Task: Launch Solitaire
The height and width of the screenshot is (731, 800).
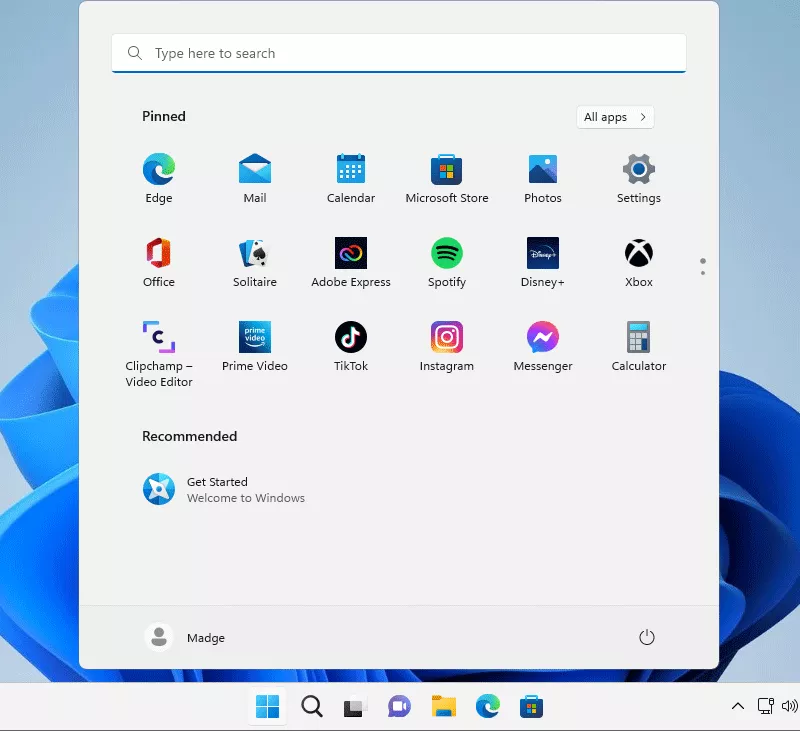Action: 254,253
